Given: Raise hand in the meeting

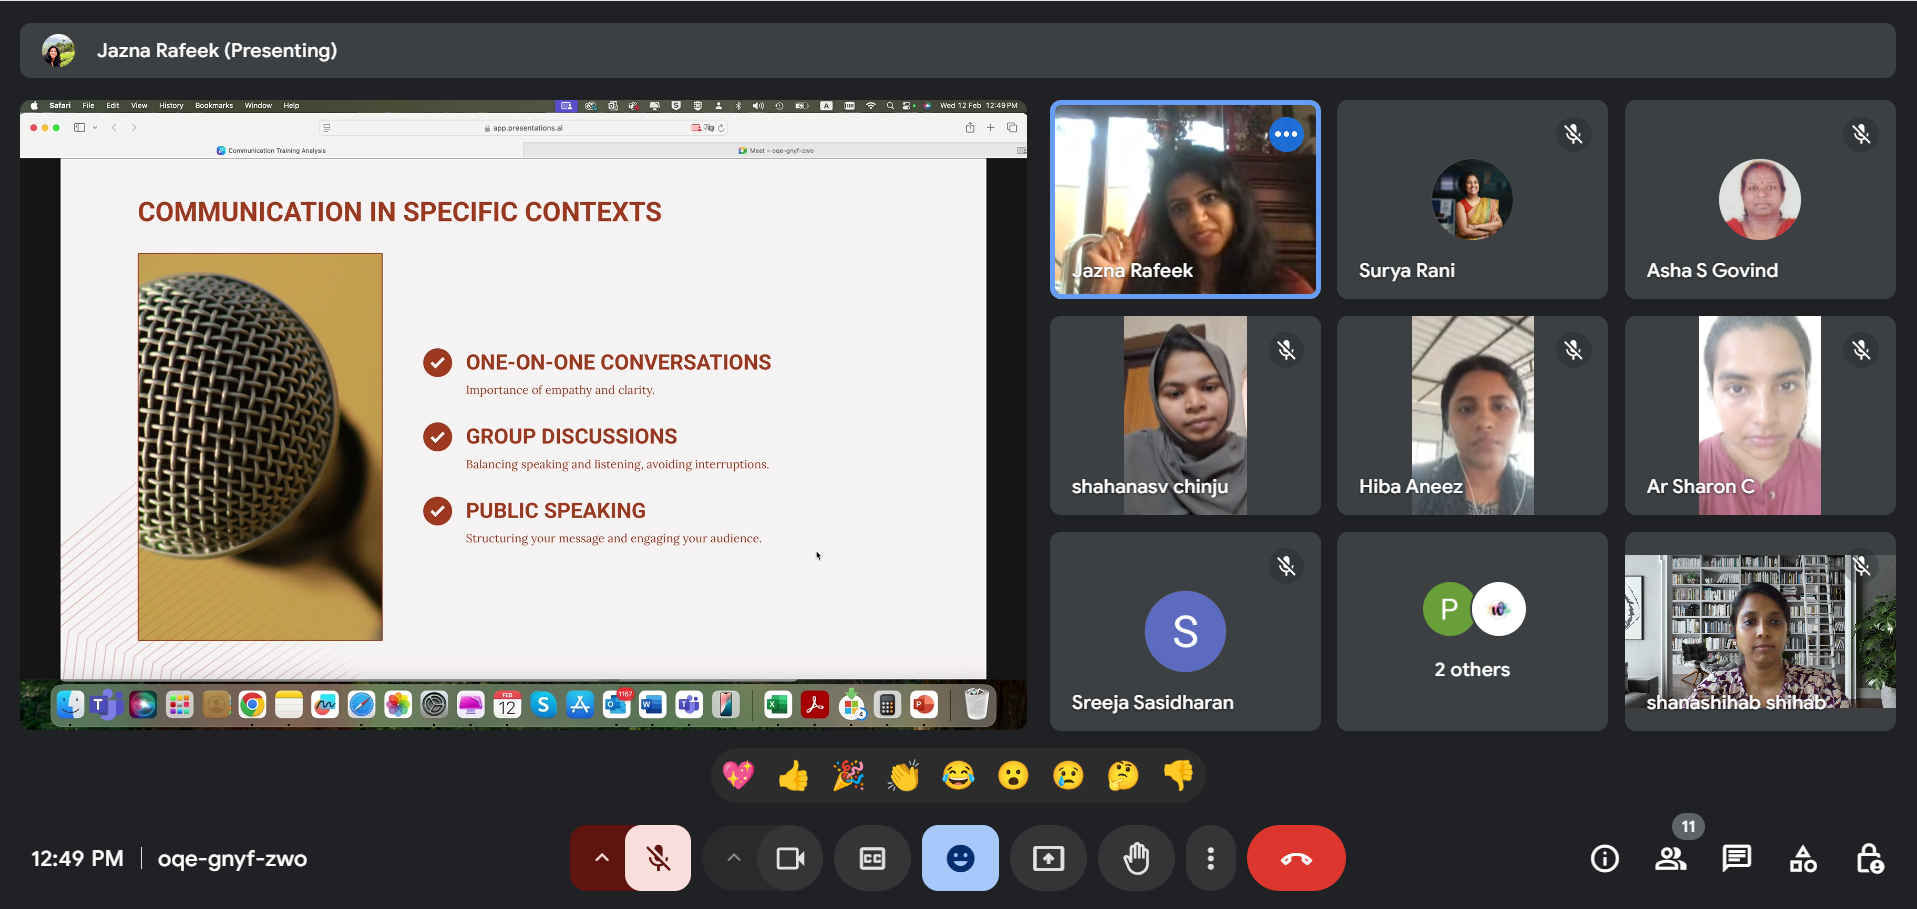Looking at the screenshot, I should click(1136, 858).
